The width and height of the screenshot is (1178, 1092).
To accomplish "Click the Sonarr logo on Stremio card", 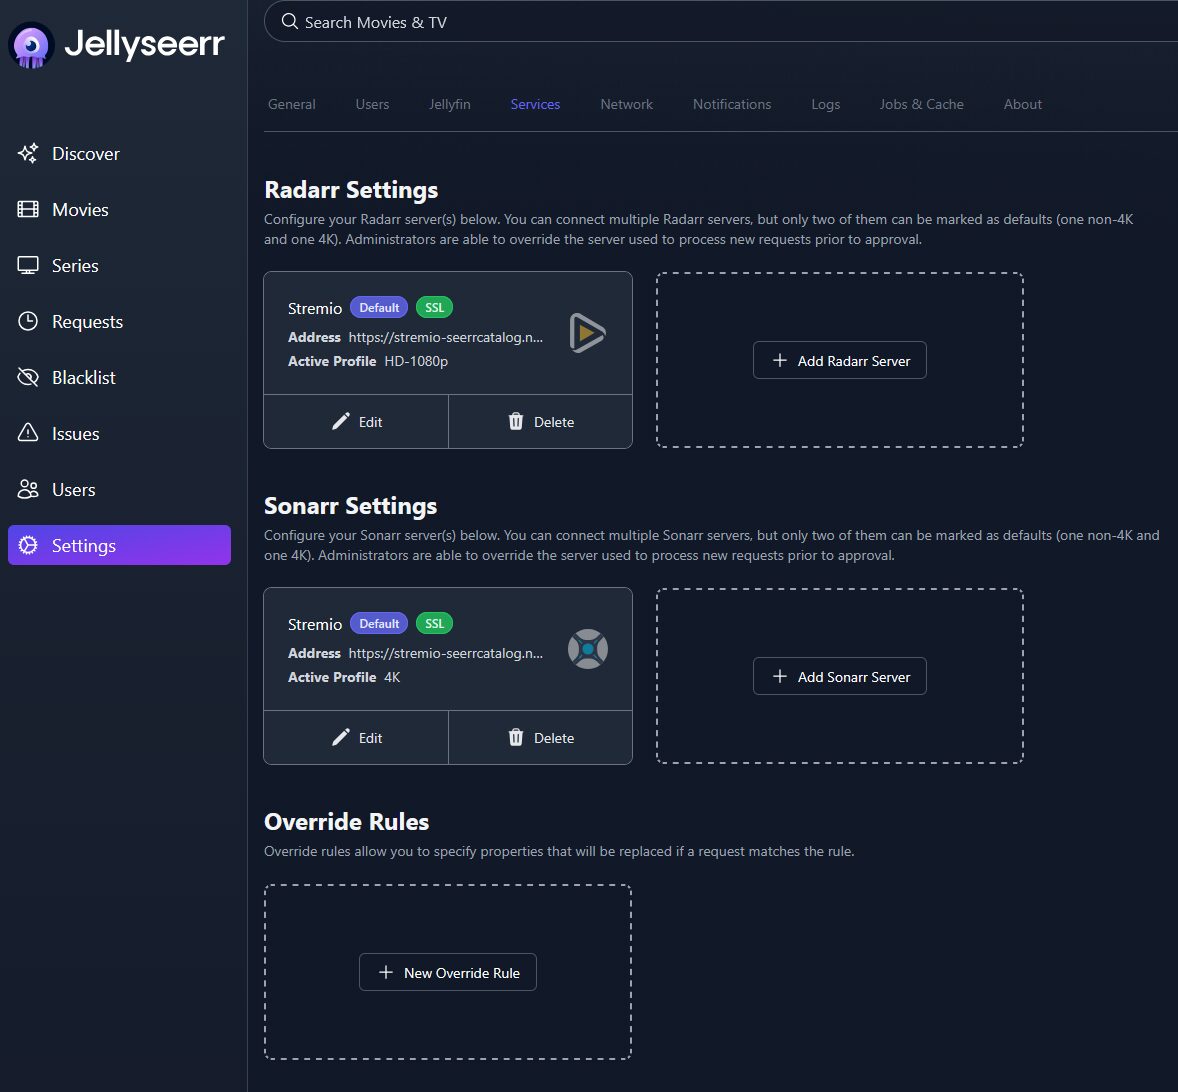I will [x=587, y=649].
